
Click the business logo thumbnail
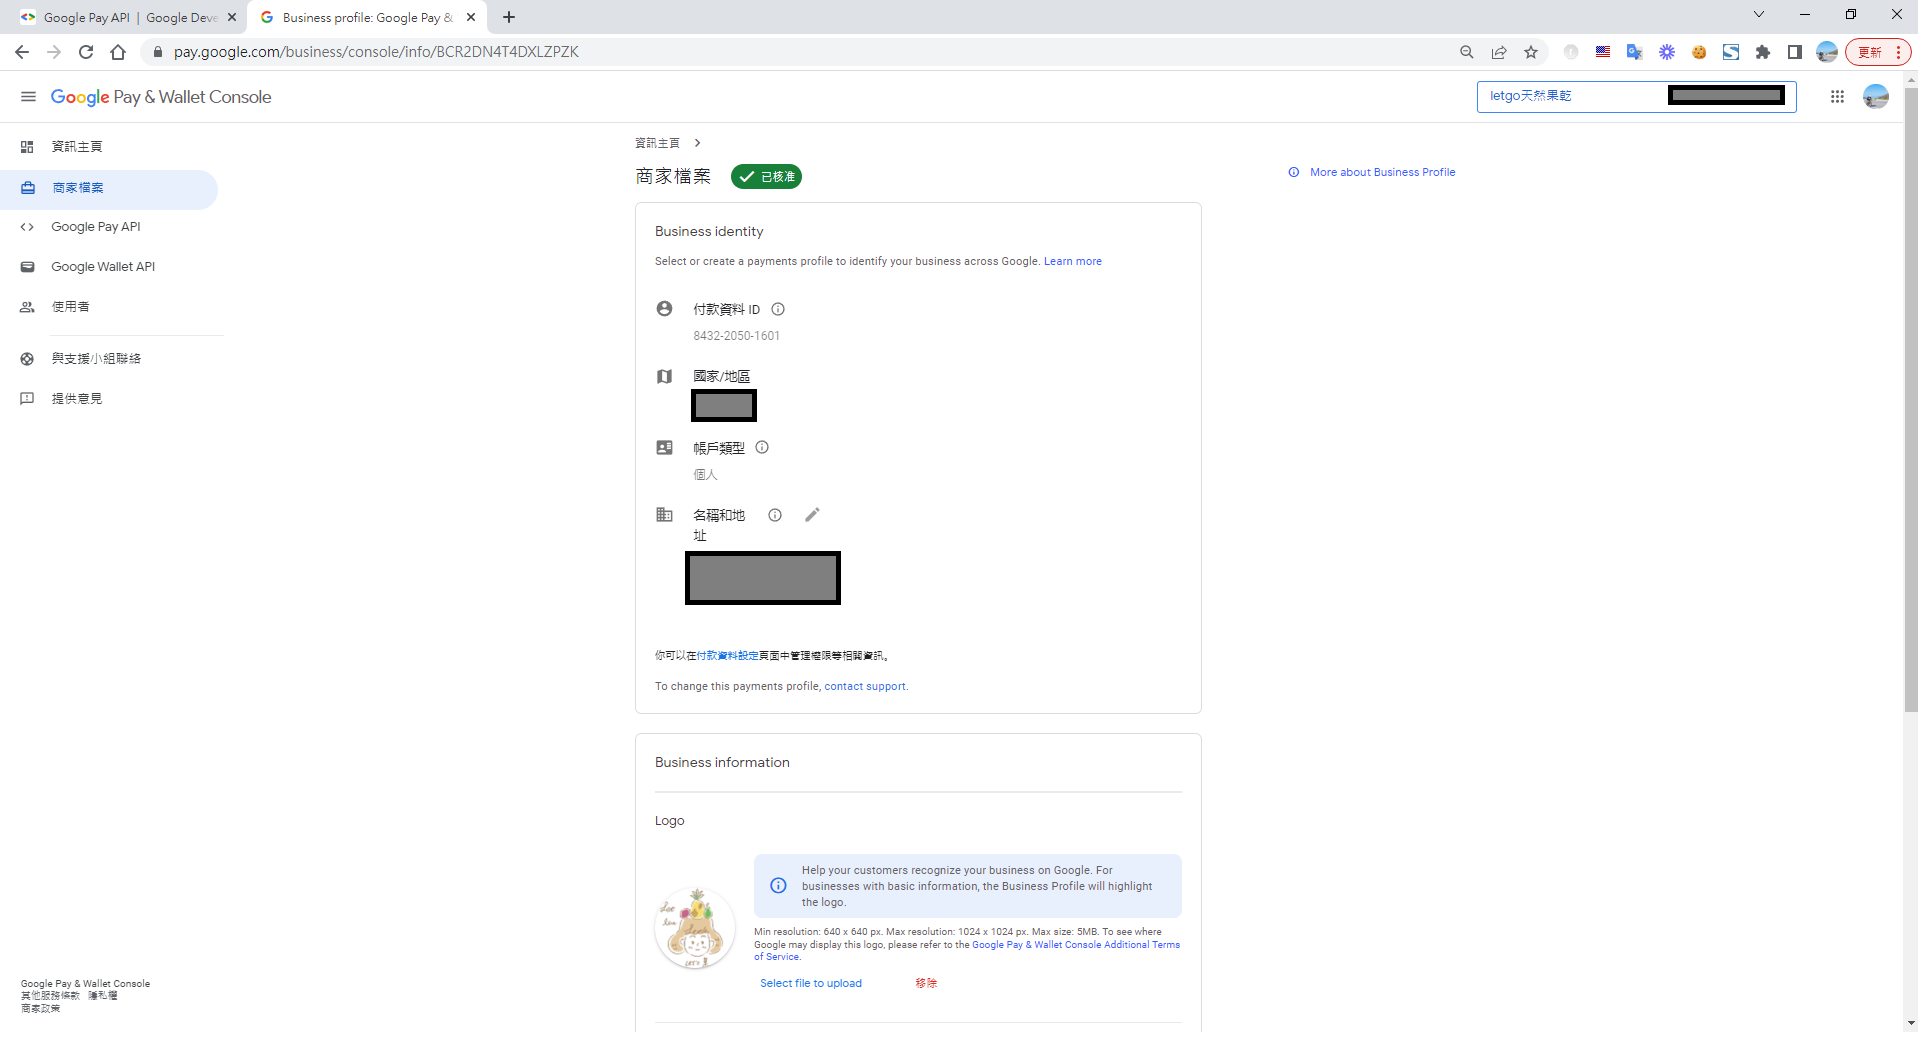694,929
